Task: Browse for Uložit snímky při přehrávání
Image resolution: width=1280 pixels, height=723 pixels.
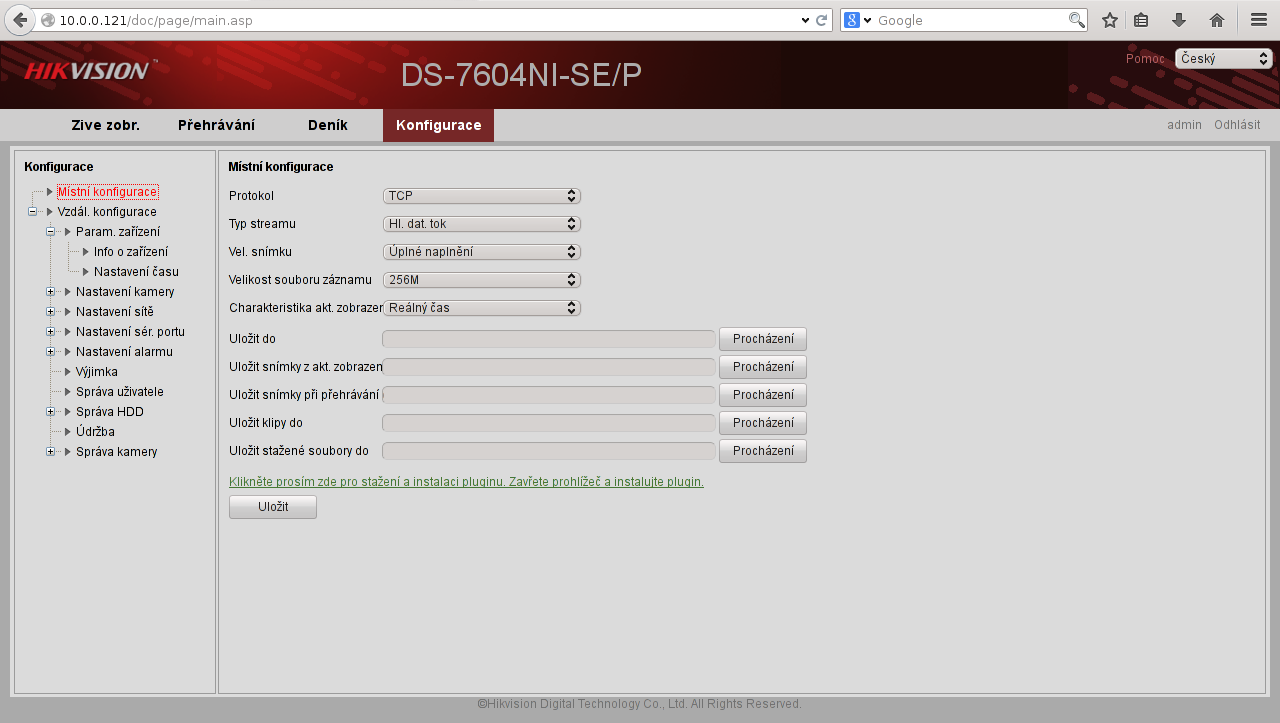Action: (763, 395)
